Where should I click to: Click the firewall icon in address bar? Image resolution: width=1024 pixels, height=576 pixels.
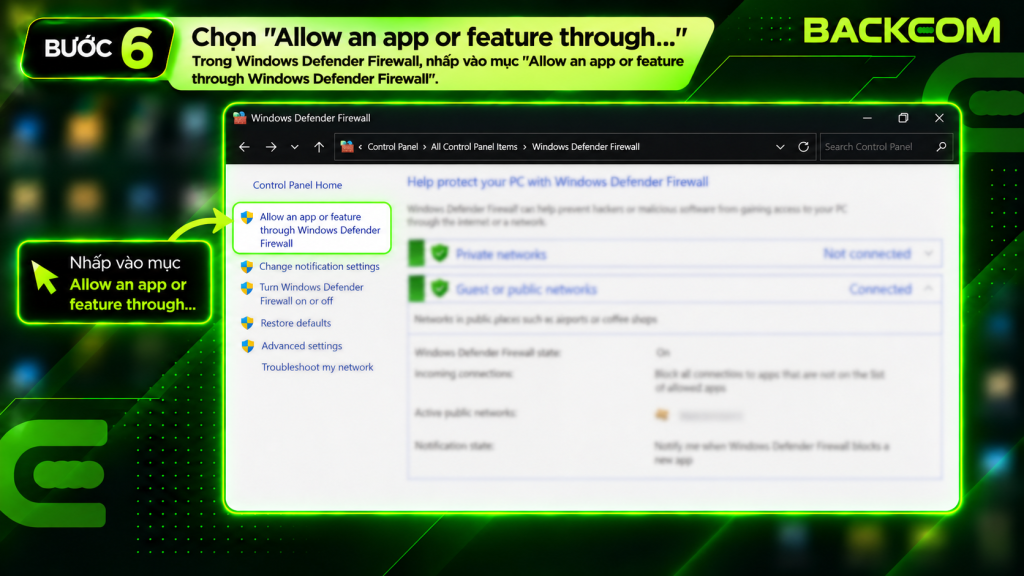[x=347, y=146]
